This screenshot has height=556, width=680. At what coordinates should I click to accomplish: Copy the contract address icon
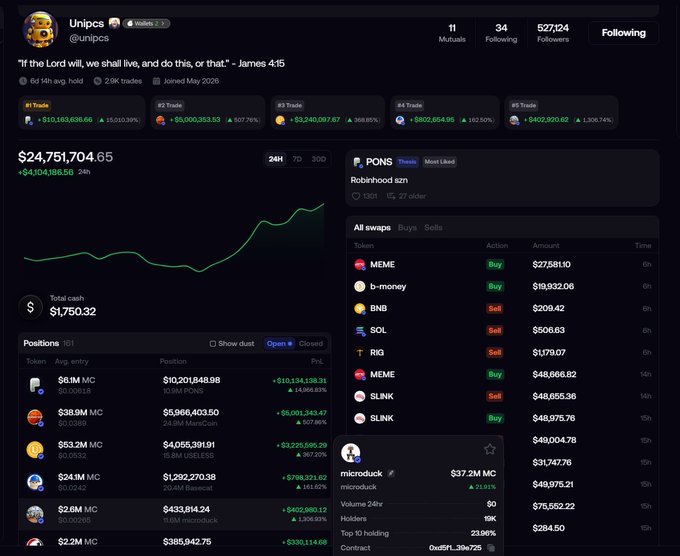pyautogui.click(x=491, y=548)
